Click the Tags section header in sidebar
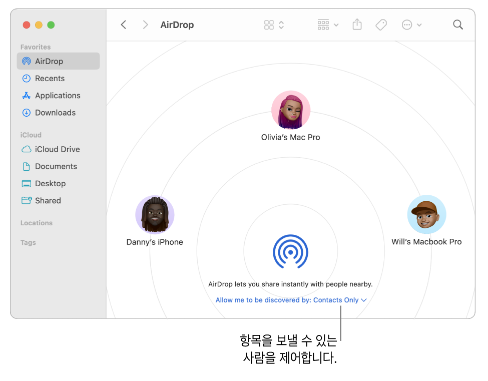 (28, 243)
